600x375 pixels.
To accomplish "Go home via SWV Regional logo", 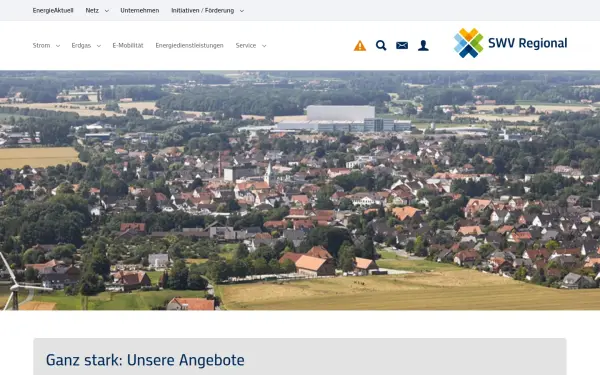I will (x=510, y=43).
